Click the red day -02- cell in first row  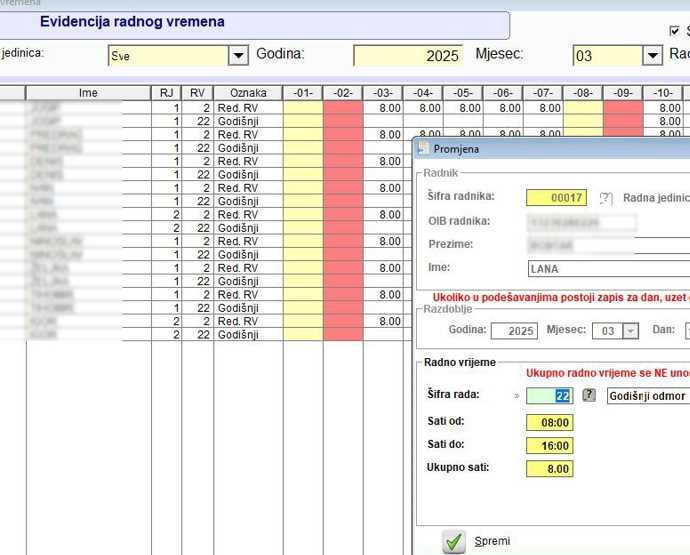[342, 107]
